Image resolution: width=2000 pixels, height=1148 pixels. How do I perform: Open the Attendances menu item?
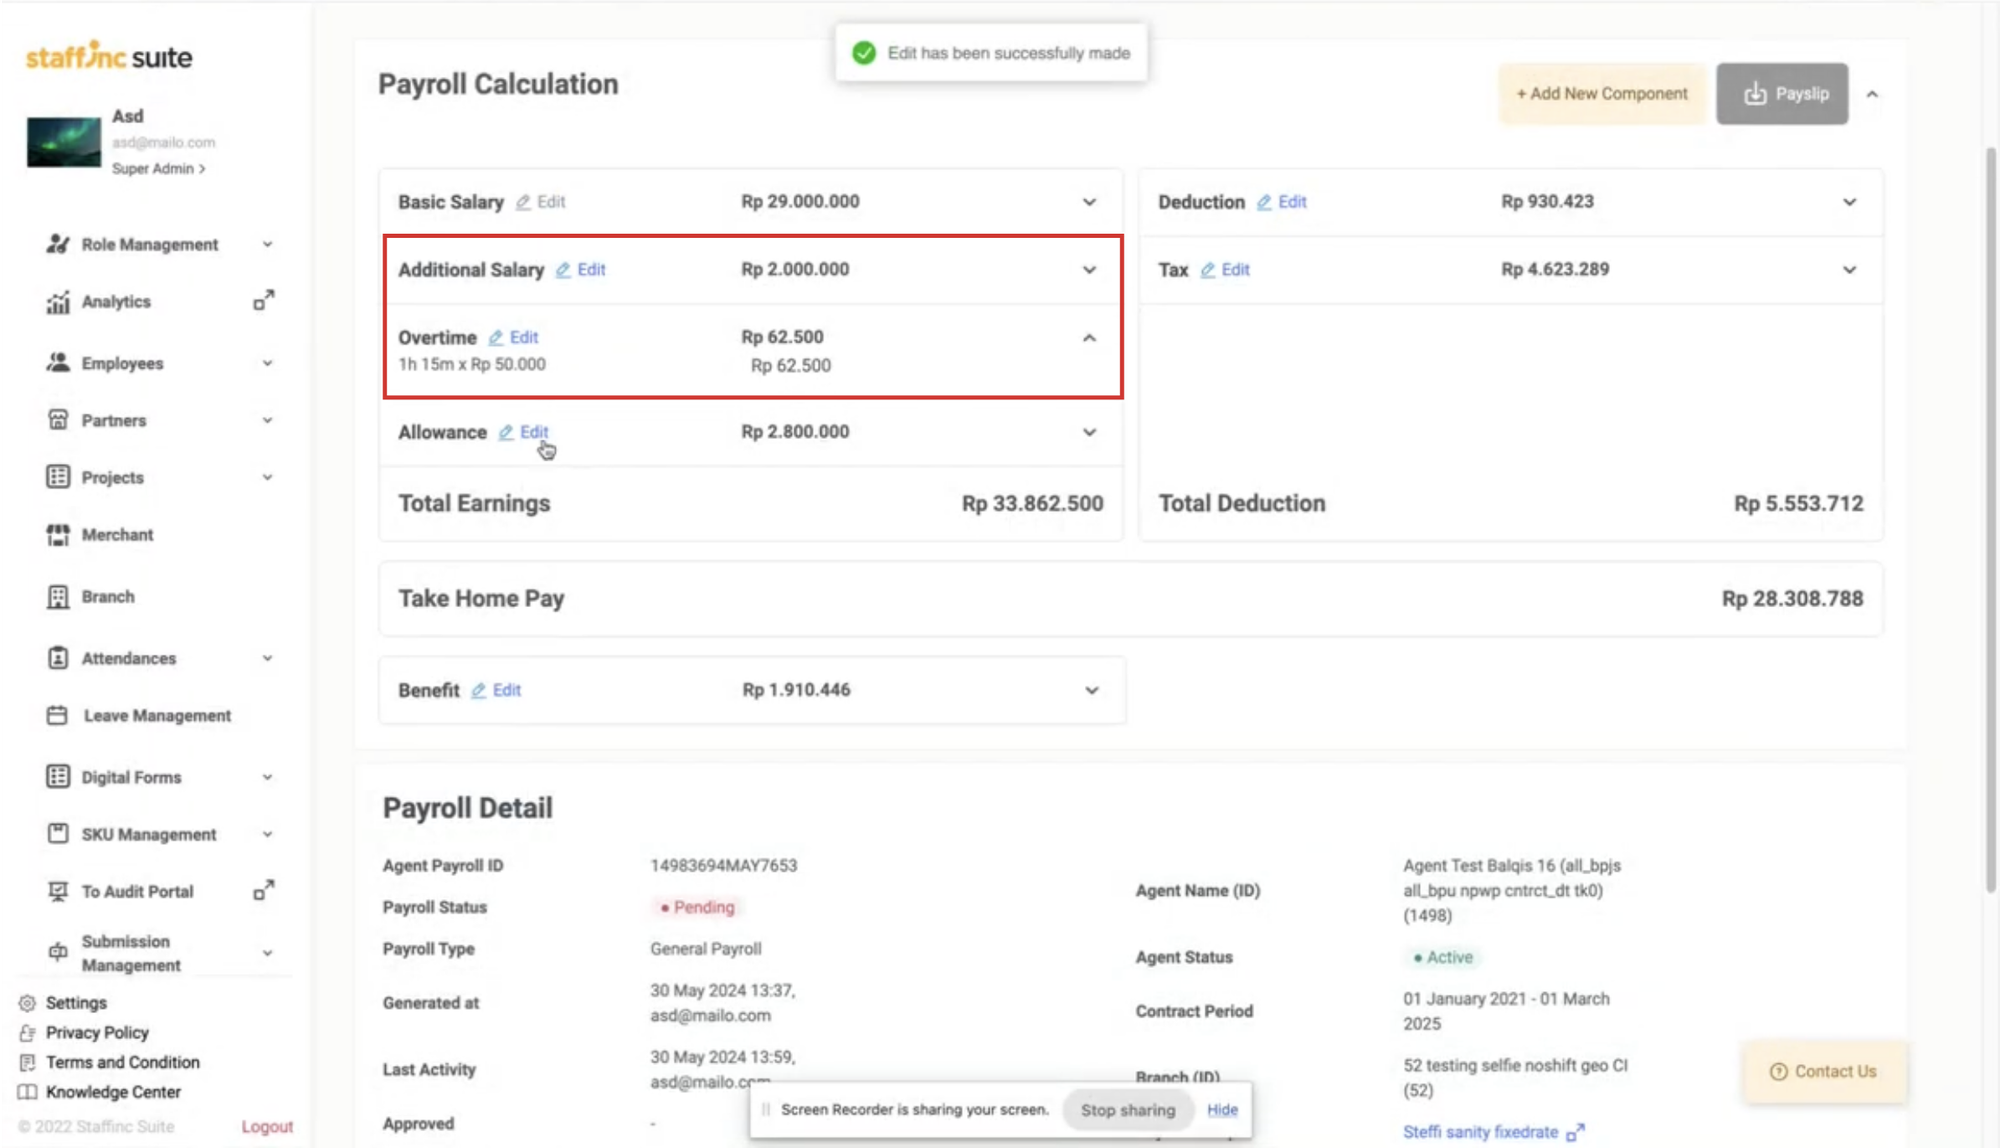[129, 658]
